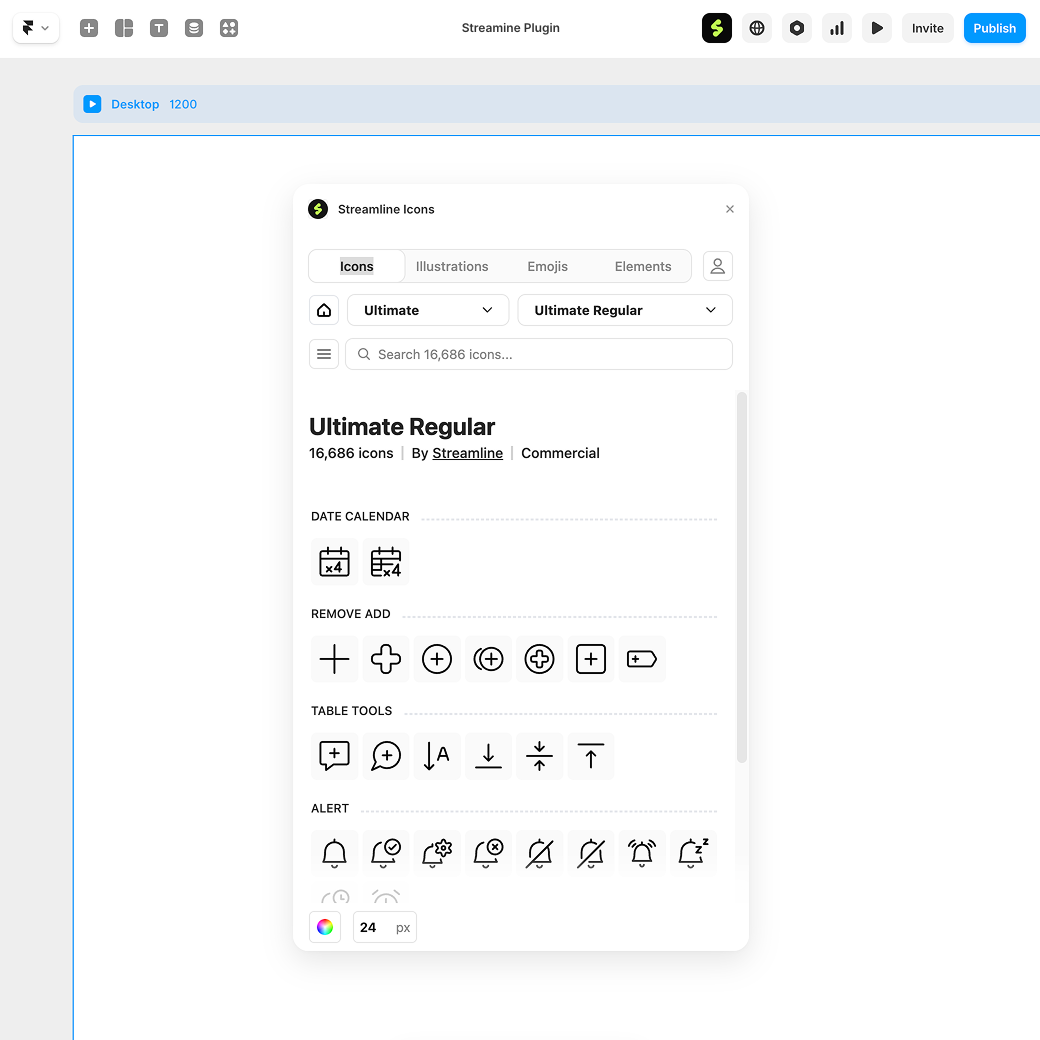
Task: Select the tag plus add icon
Action: pyautogui.click(x=642, y=659)
